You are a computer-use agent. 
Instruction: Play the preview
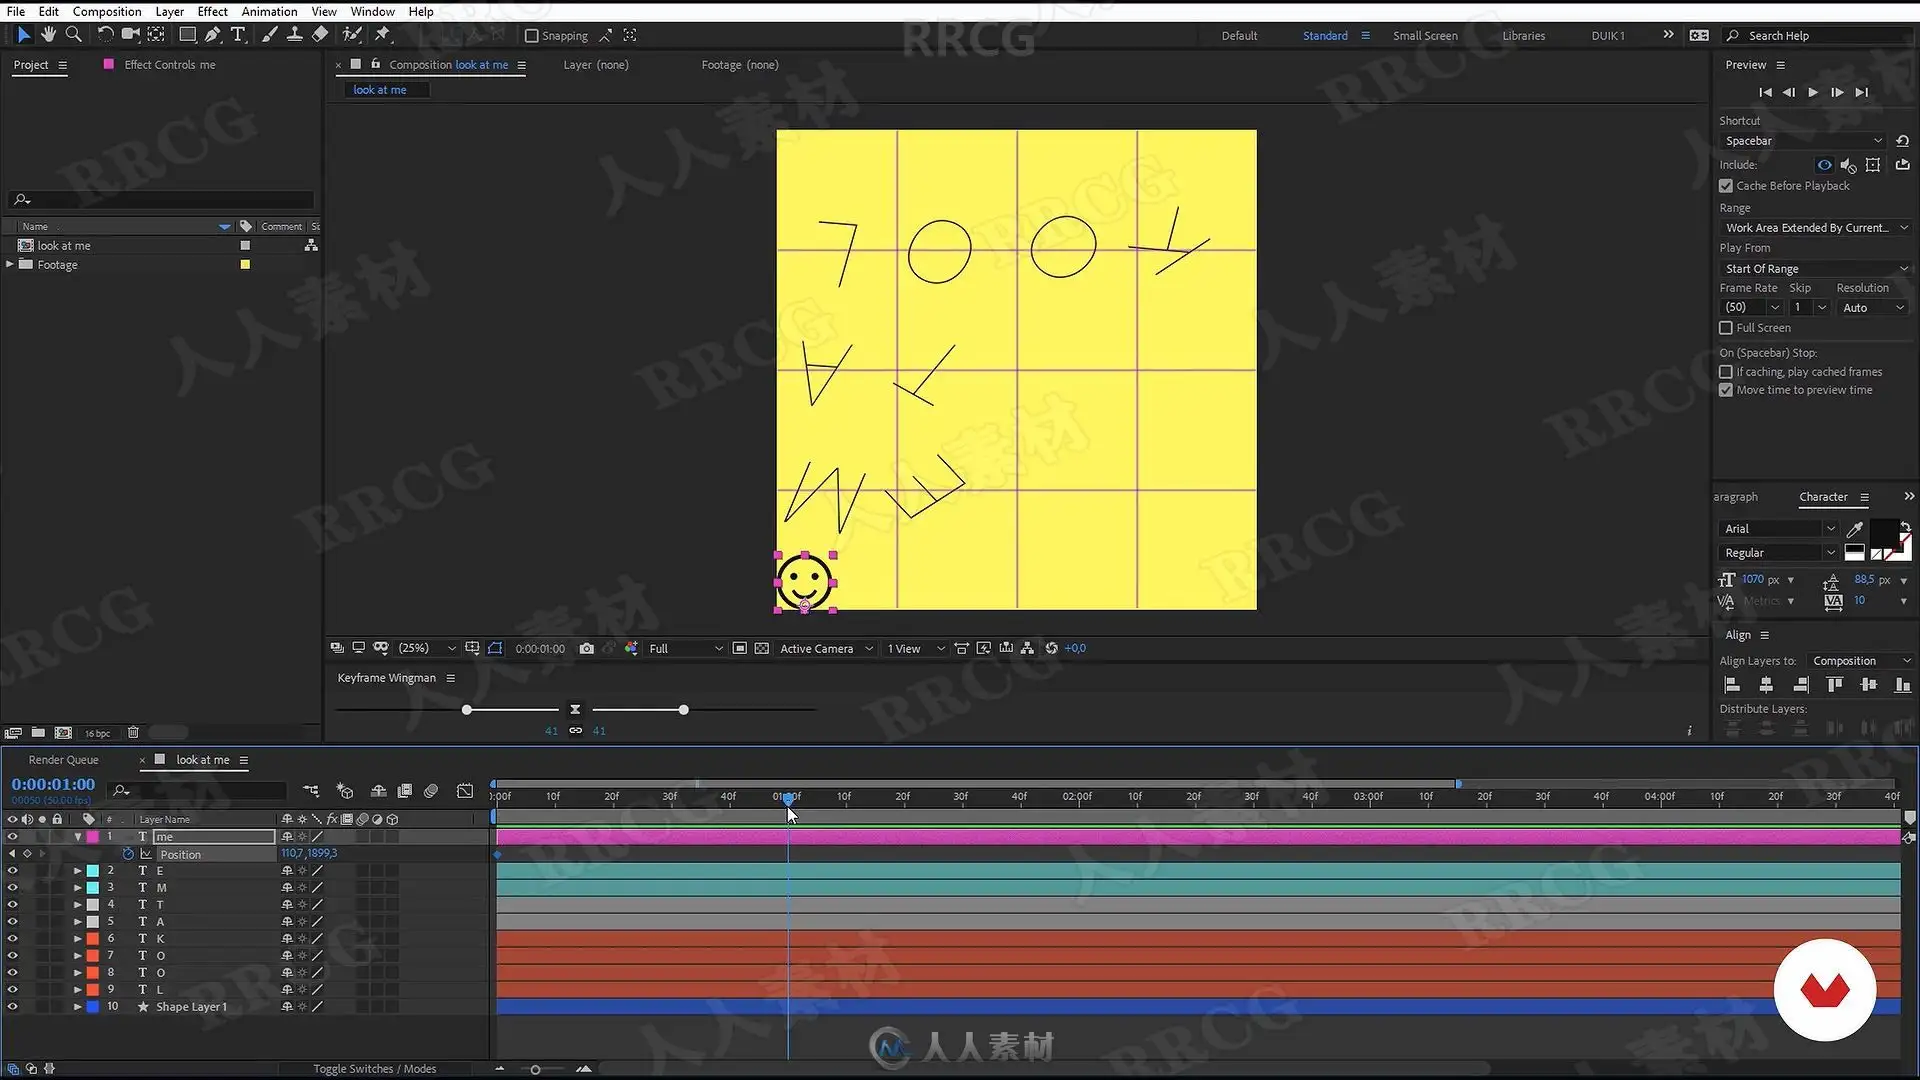(x=1813, y=92)
